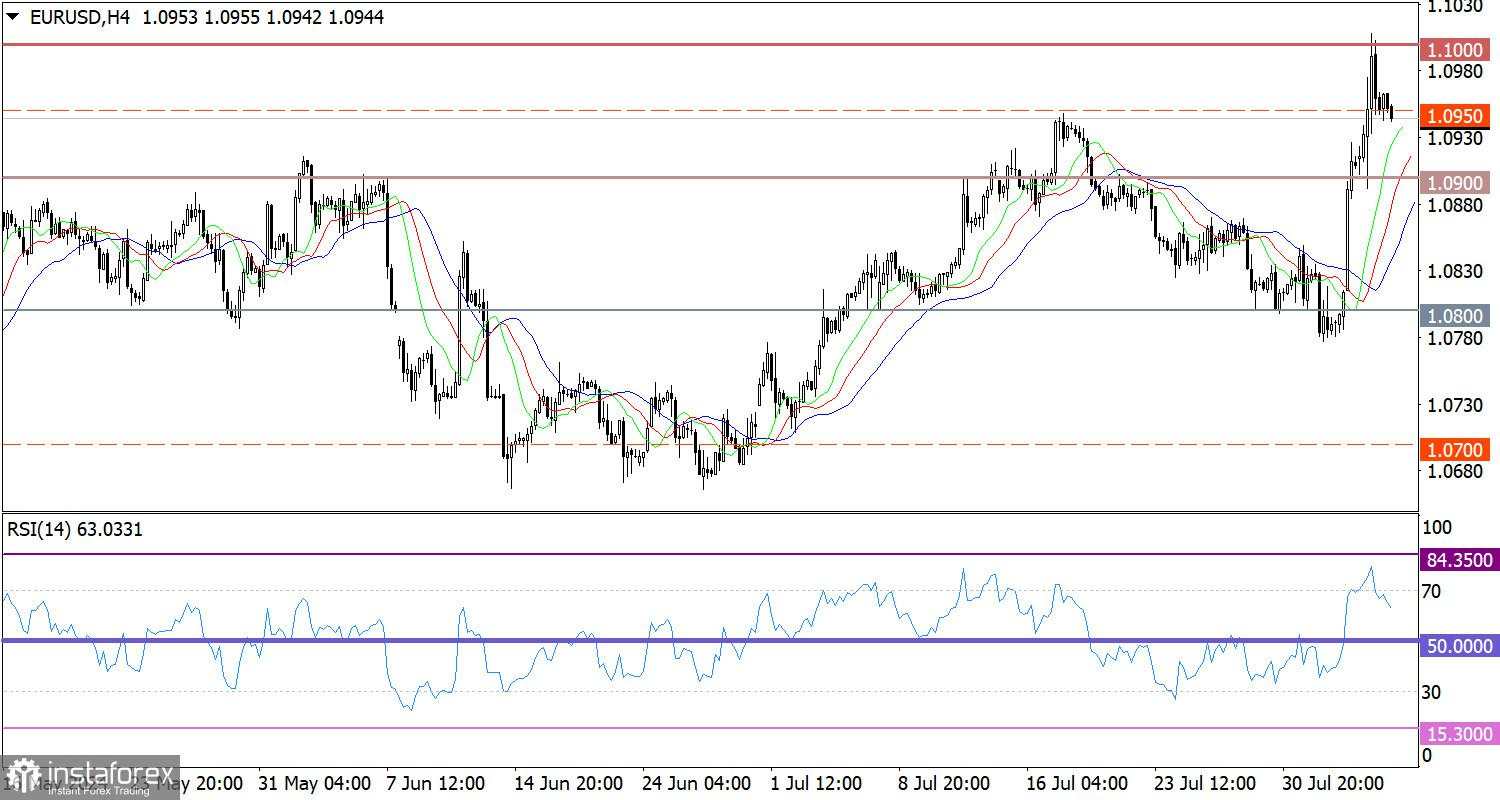Select the 16 Jul 04:00 time label
The height and width of the screenshot is (800, 1500).
pos(1076,782)
